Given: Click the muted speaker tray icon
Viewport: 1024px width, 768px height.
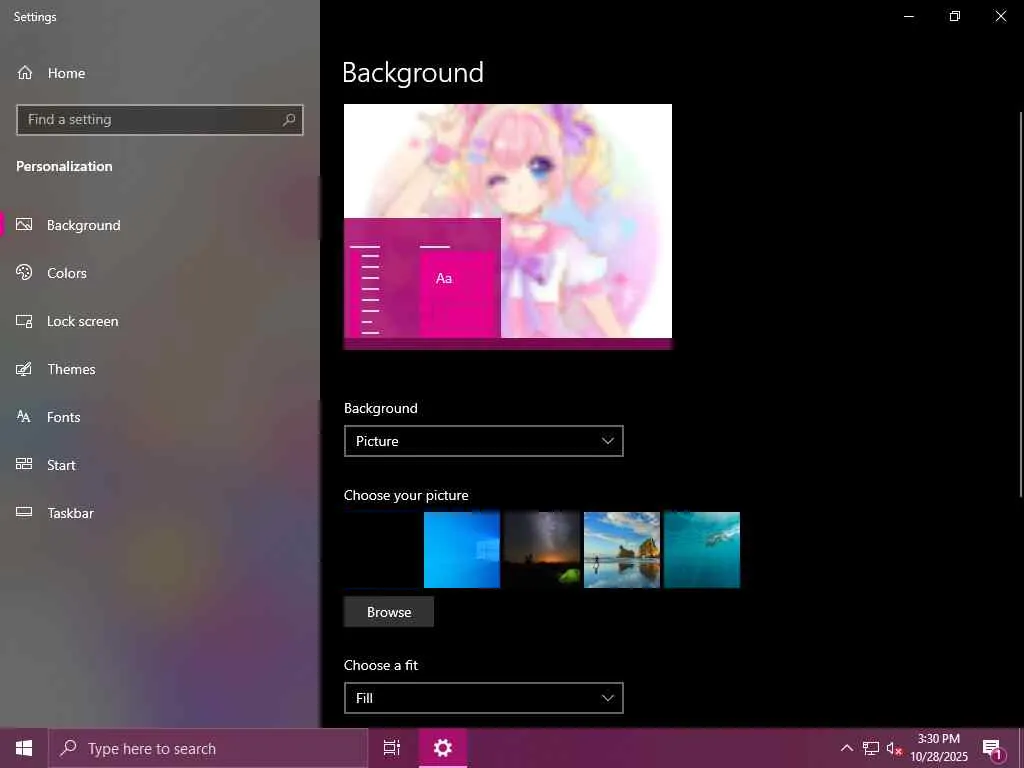Looking at the screenshot, I should 894,748.
